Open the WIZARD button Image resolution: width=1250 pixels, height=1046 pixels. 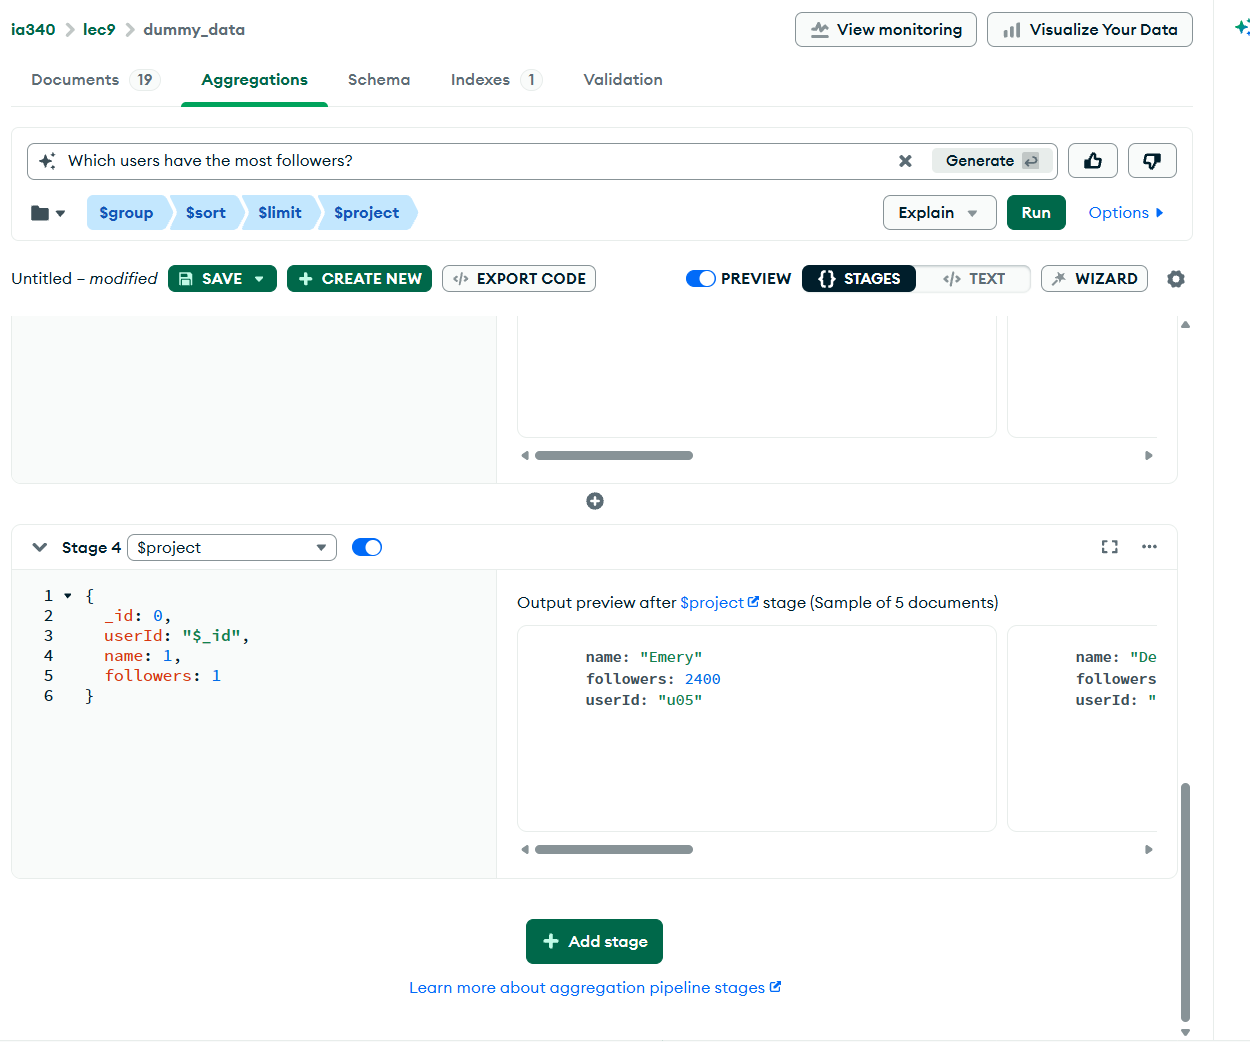coord(1094,279)
